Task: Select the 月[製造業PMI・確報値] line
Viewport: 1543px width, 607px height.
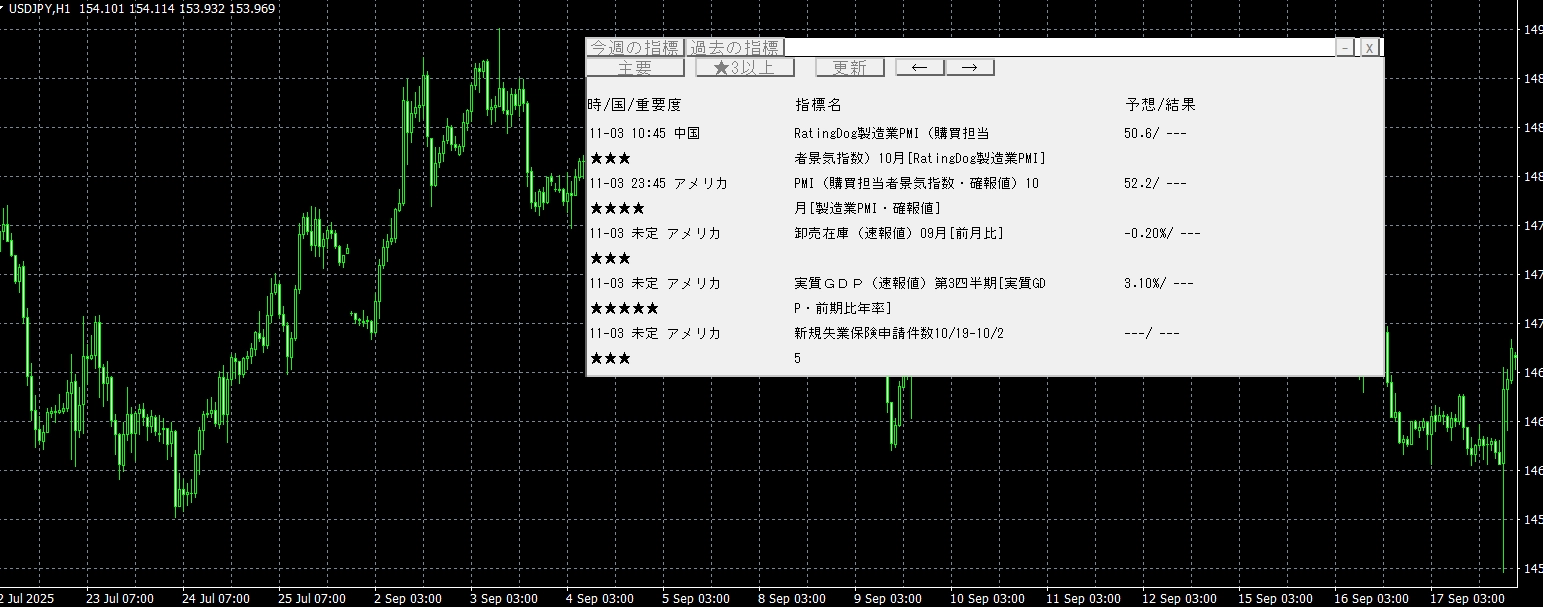Action: coord(868,208)
